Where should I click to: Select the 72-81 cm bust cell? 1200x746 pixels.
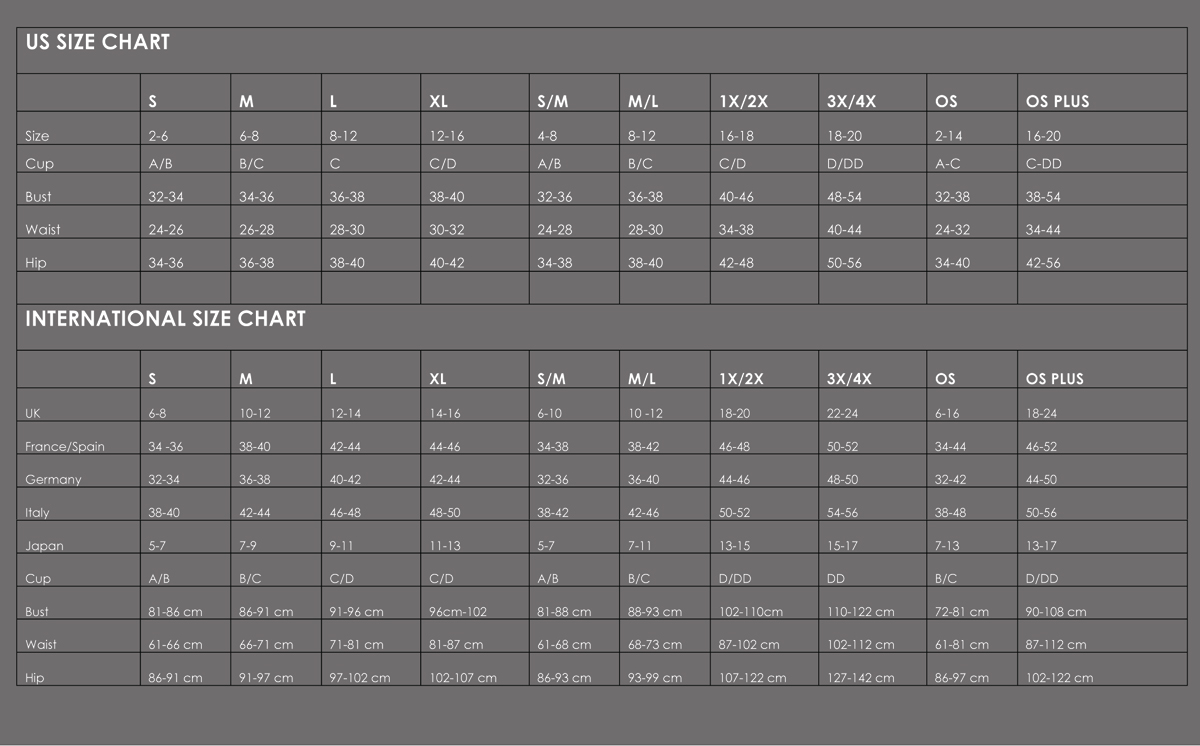961,612
